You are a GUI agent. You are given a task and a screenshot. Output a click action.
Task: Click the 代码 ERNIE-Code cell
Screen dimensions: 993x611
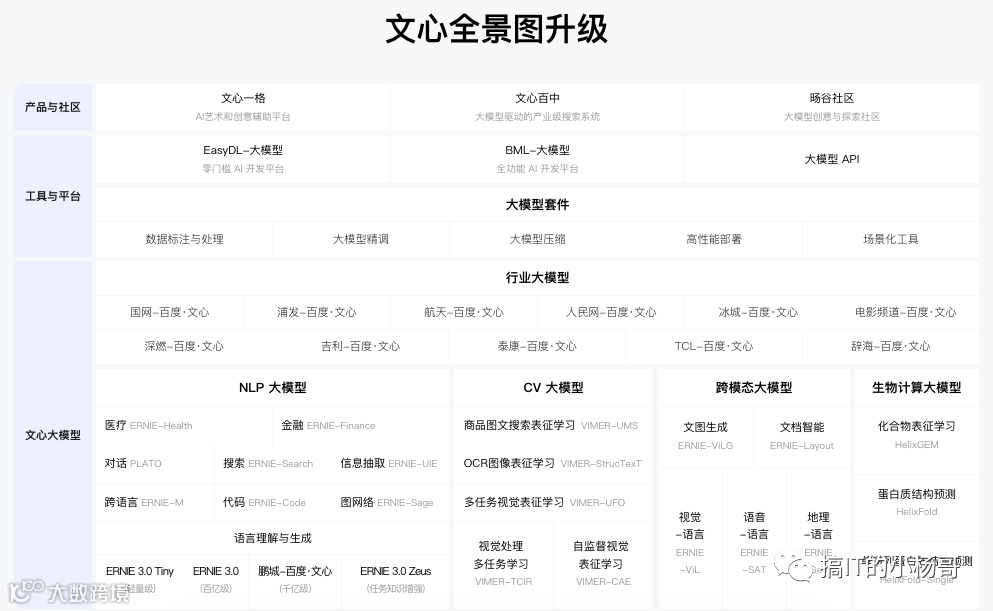[272, 502]
